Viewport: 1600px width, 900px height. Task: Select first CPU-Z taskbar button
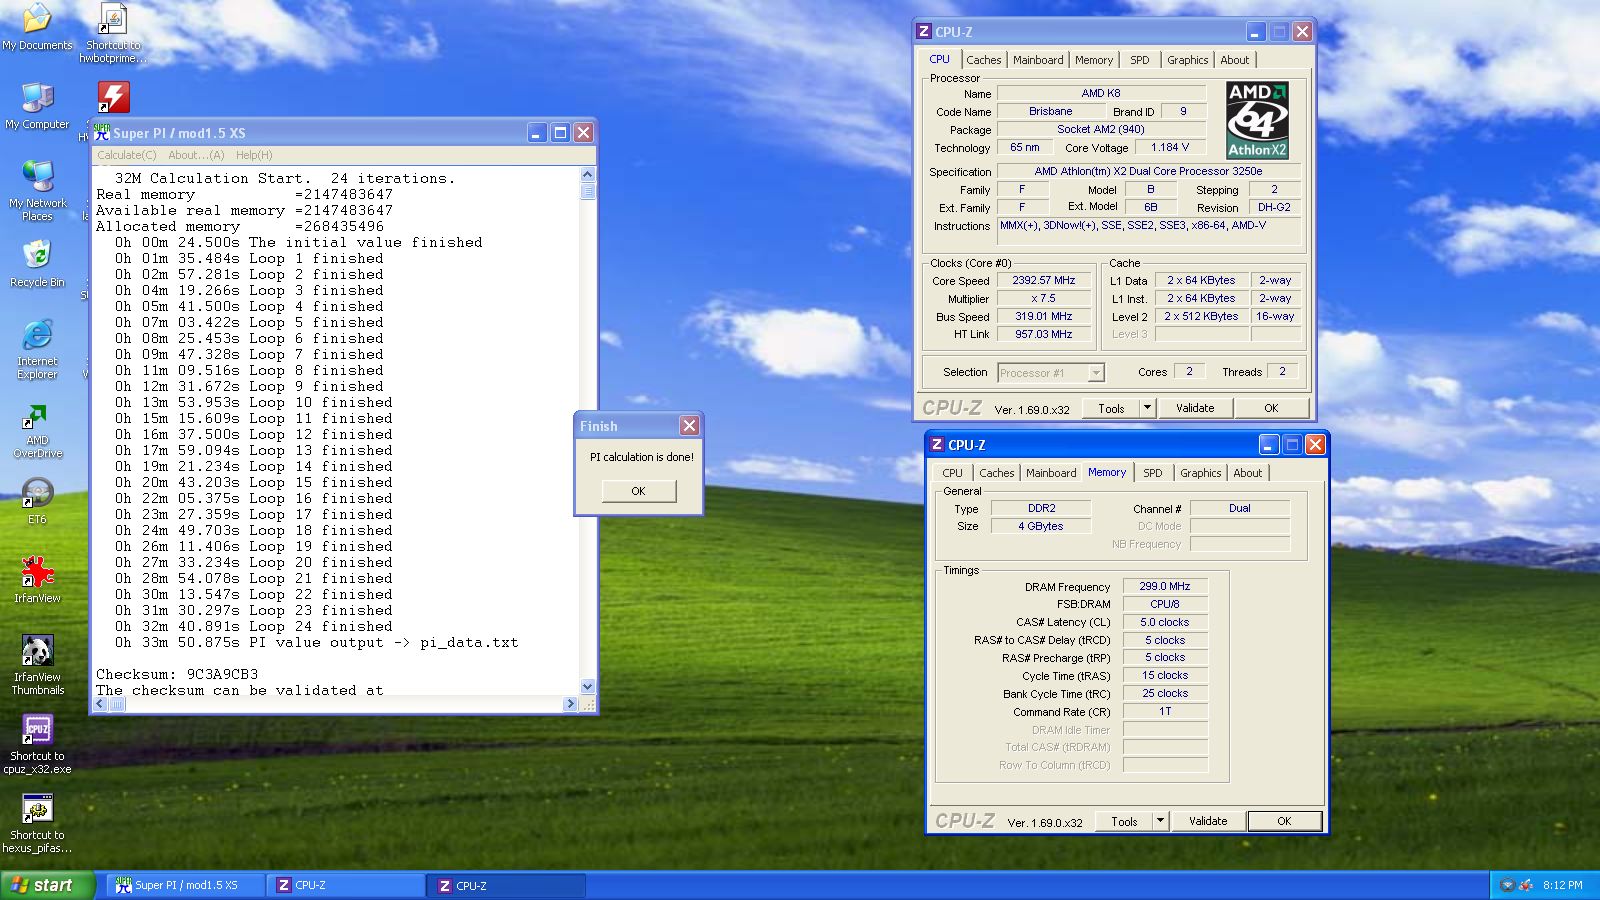(x=346, y=885)
